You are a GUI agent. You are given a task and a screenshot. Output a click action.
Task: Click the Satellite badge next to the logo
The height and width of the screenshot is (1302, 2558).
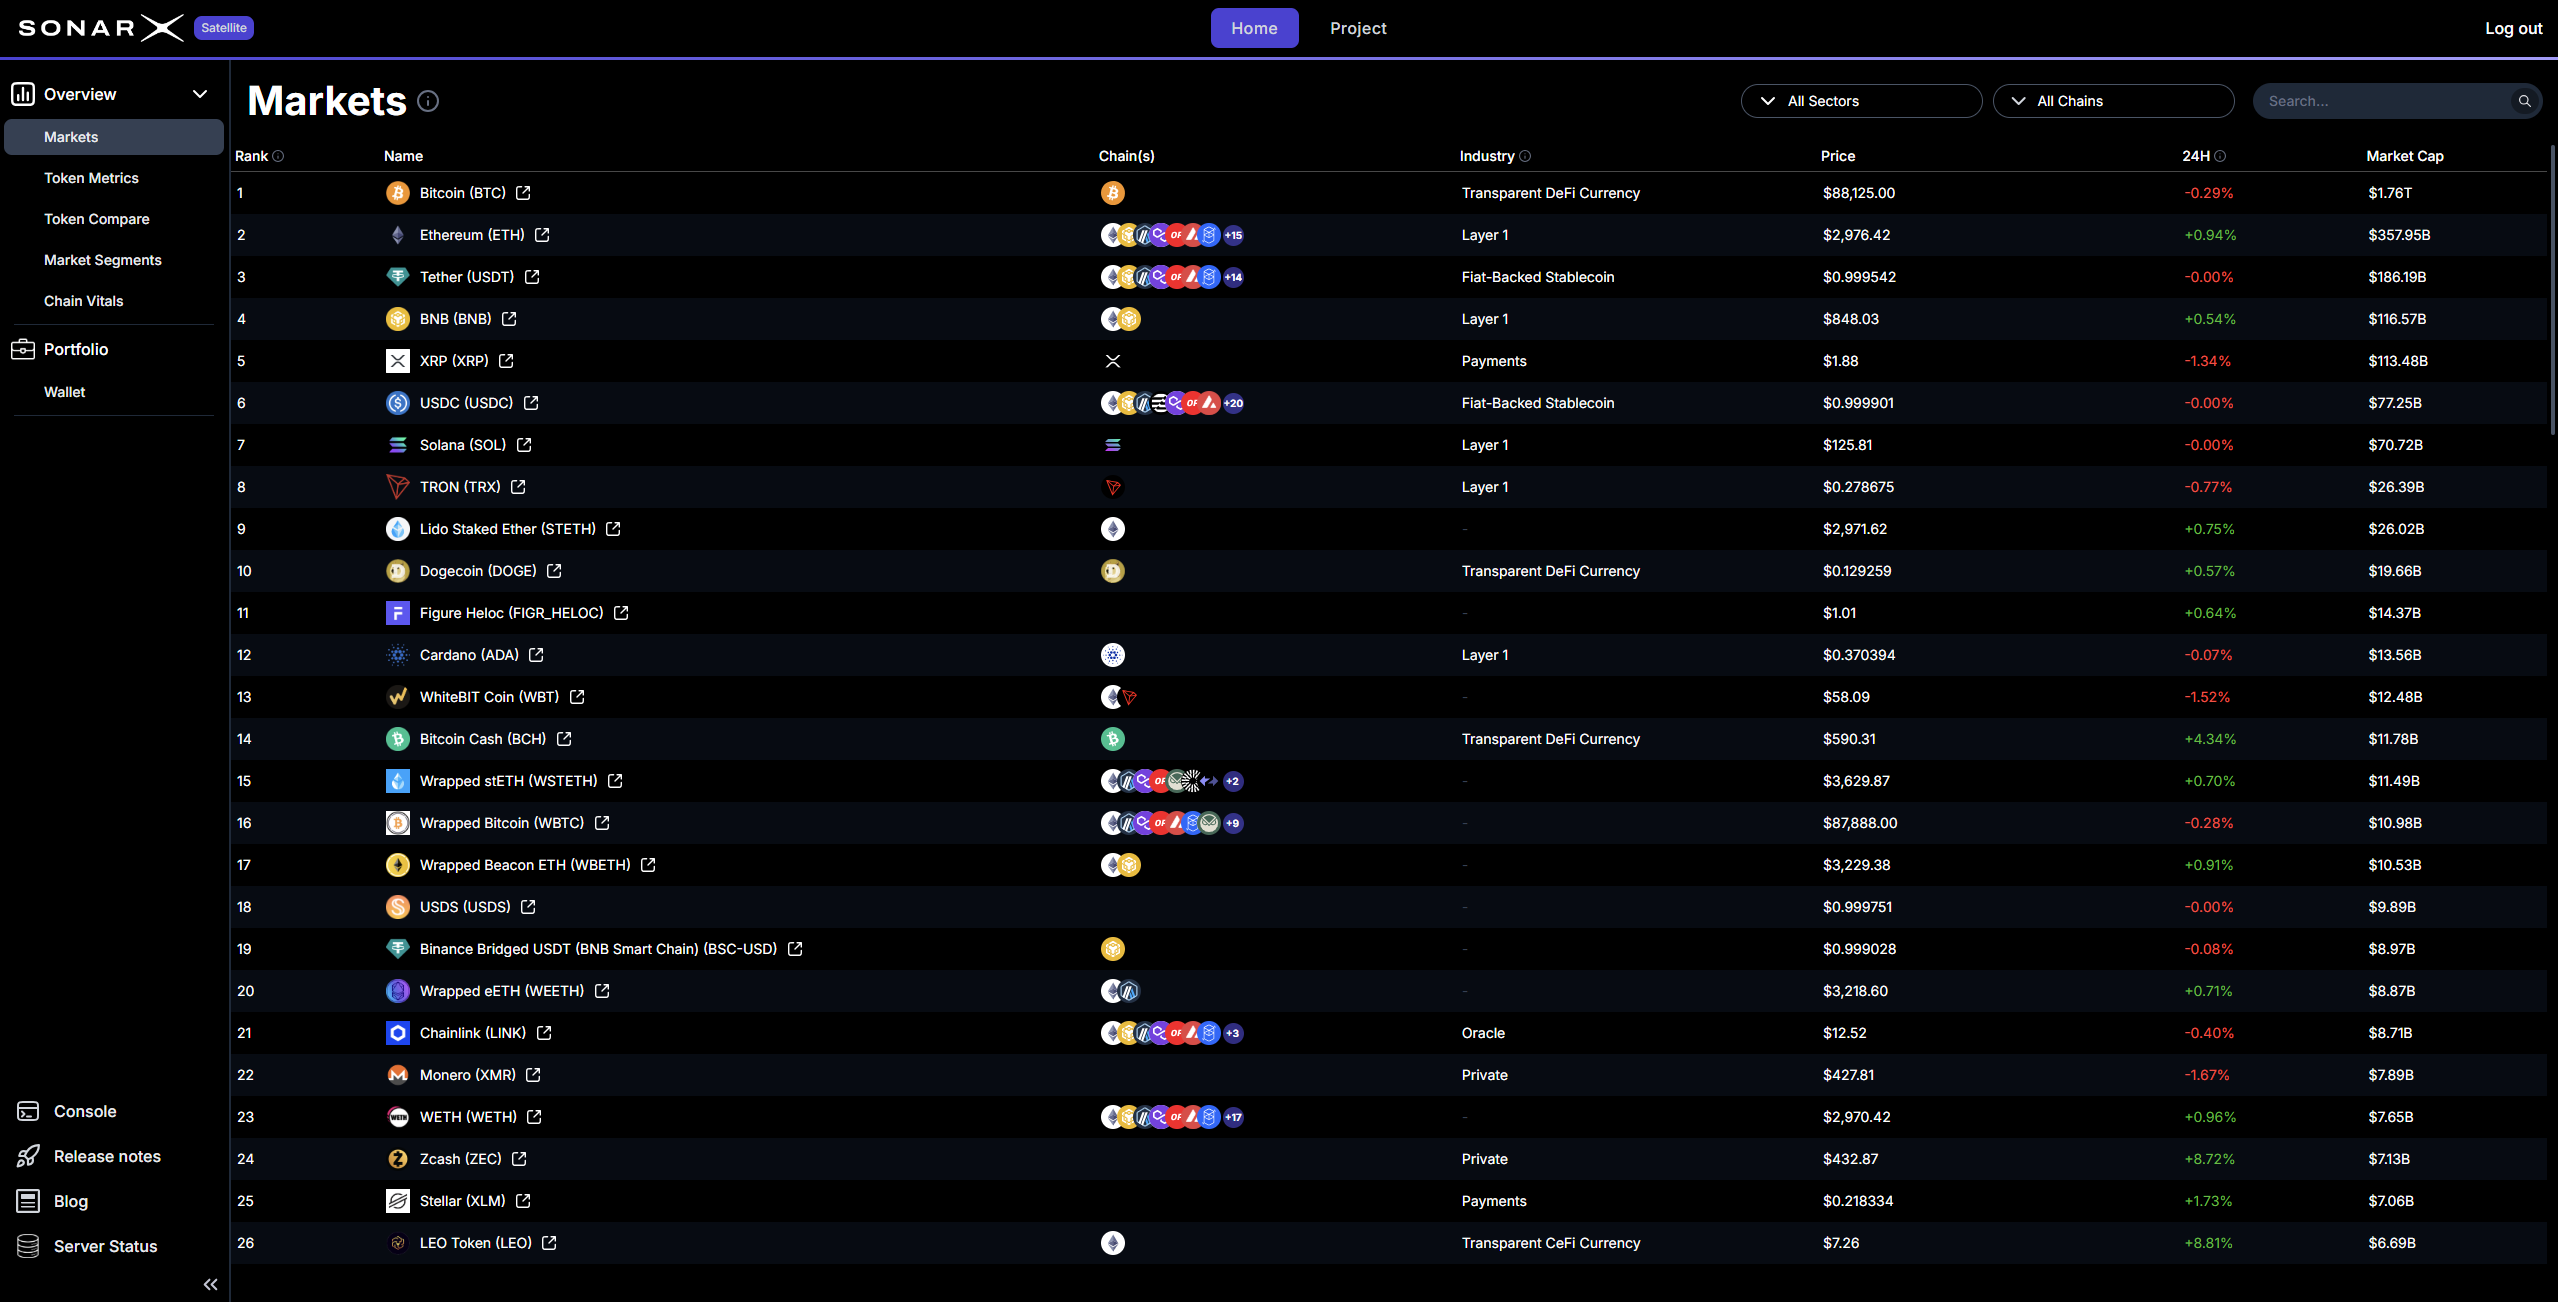pyautogui.click(x=222, y=27)
